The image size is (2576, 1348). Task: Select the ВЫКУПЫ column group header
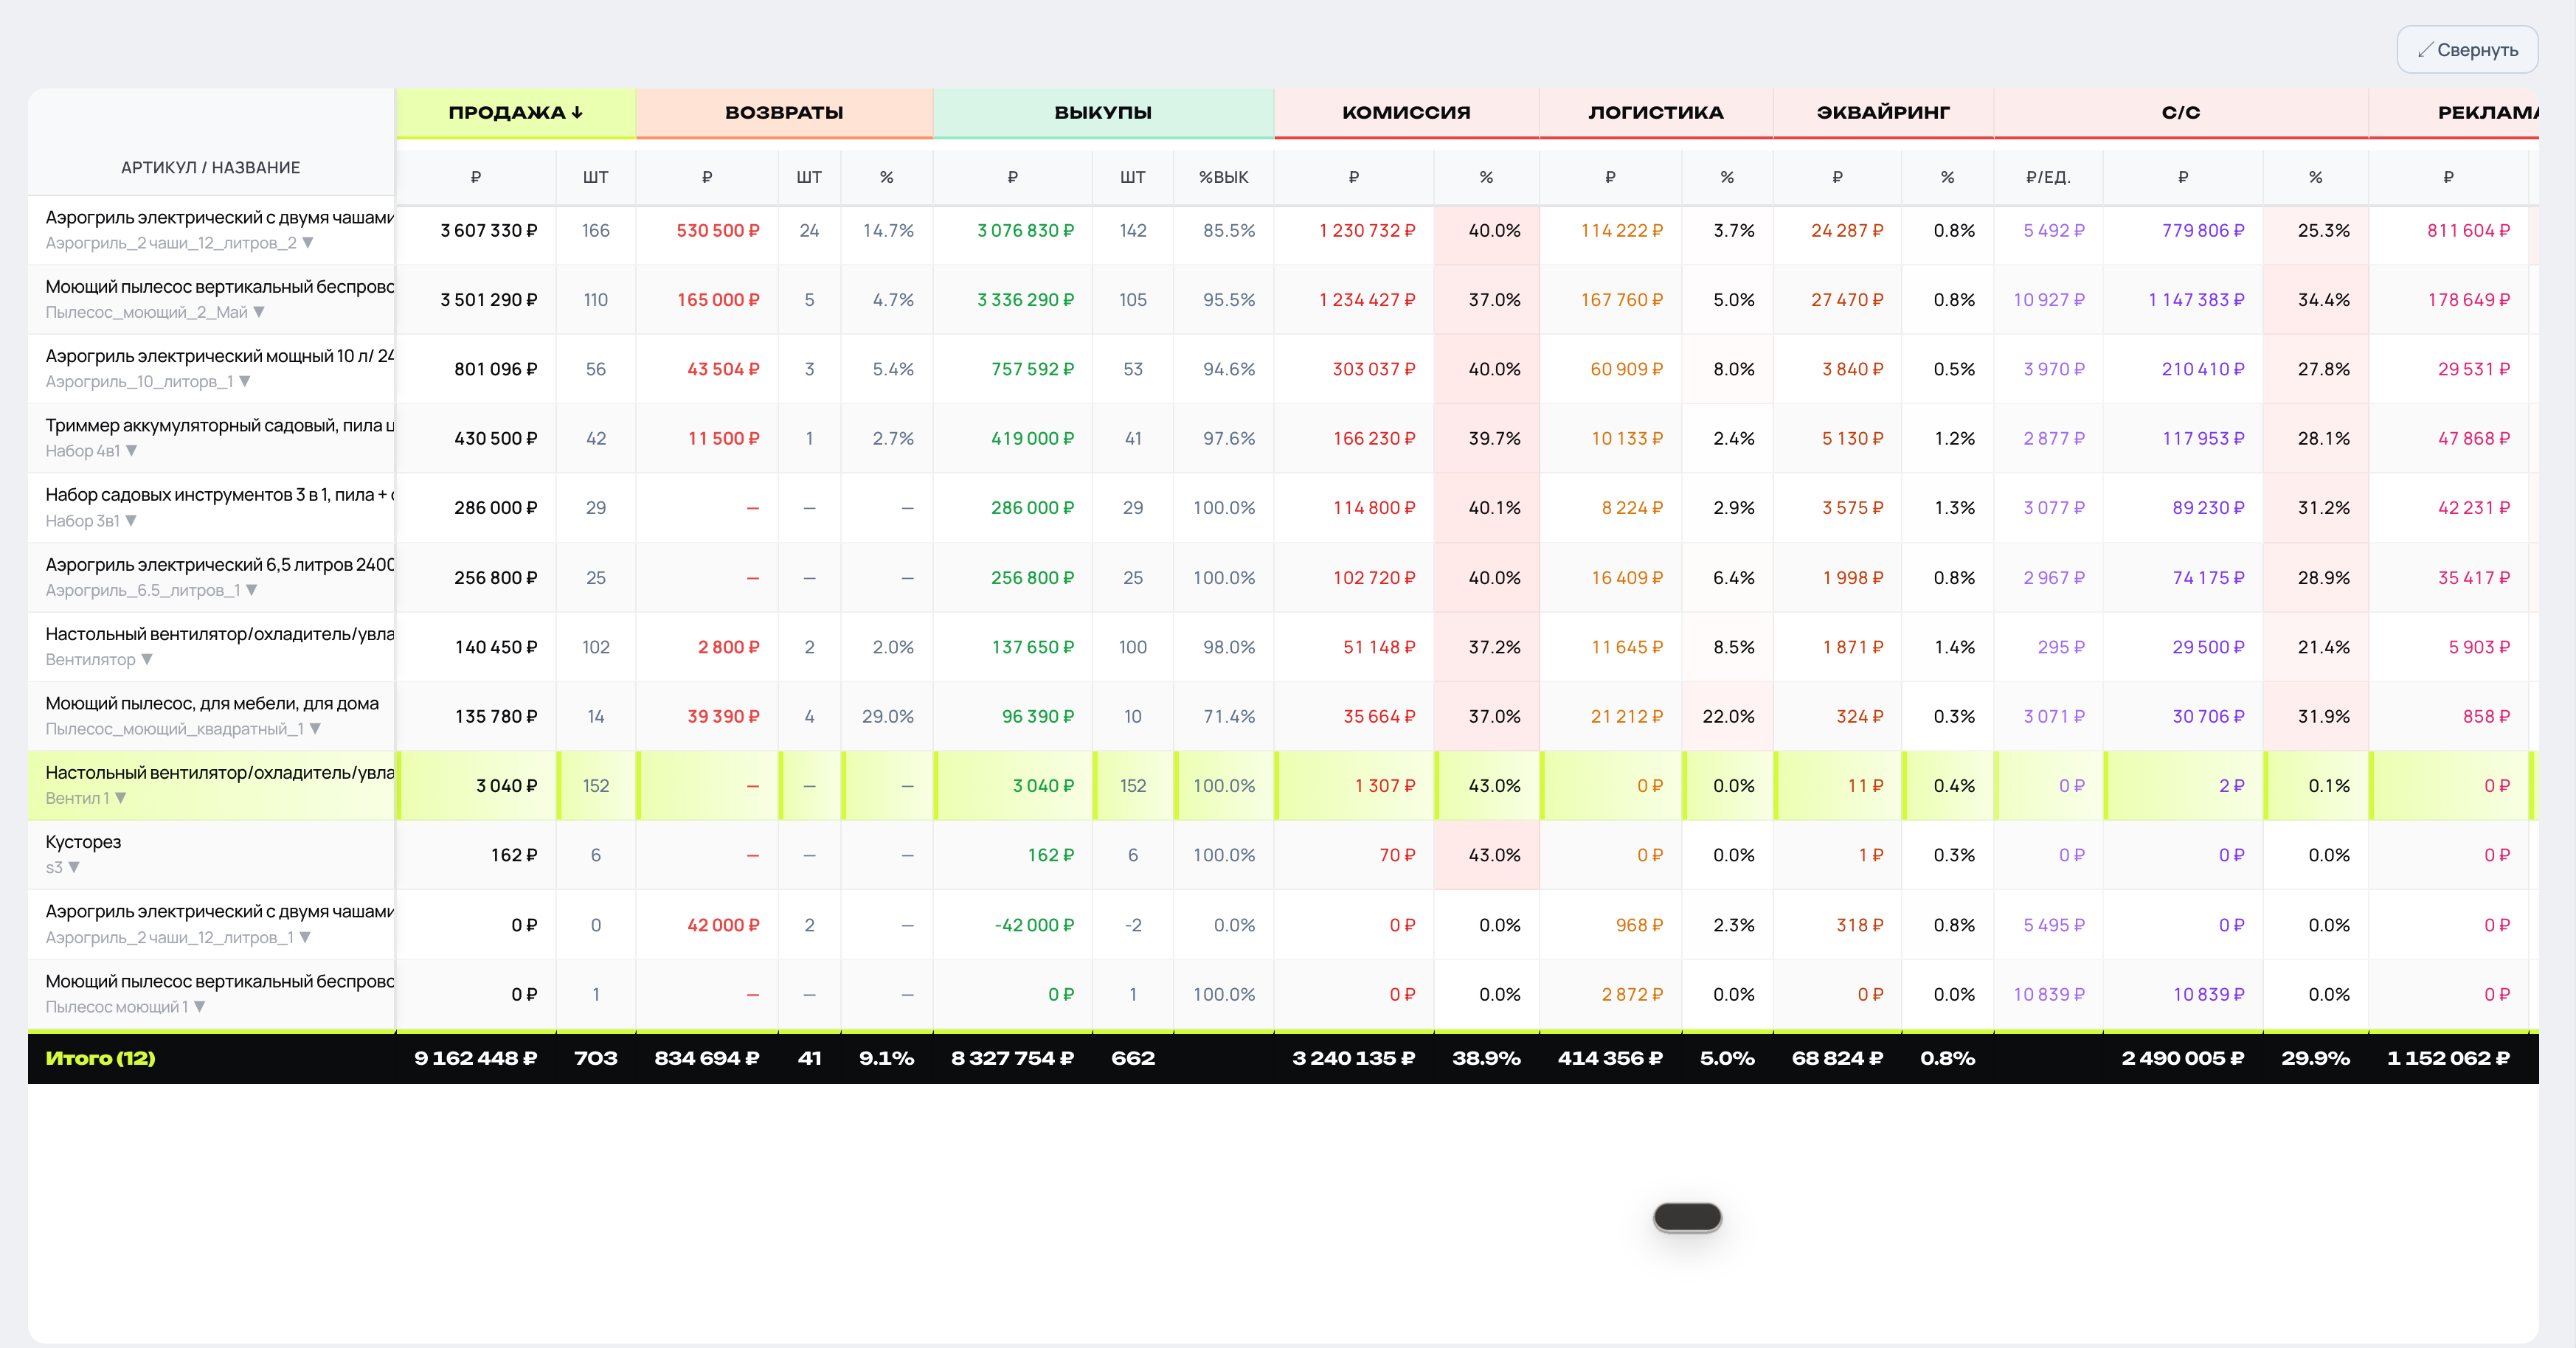click(x=1103, y=113)
